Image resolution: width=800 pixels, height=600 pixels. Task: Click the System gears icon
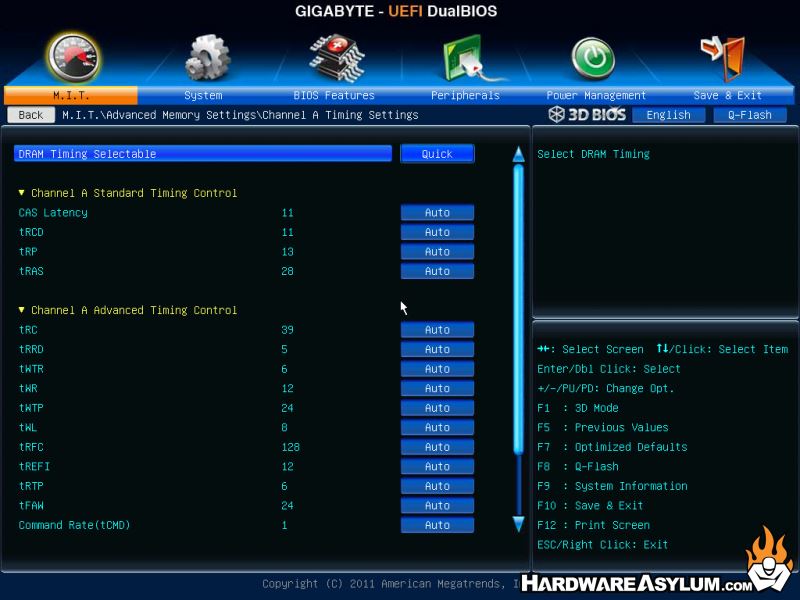click(207, 58)
